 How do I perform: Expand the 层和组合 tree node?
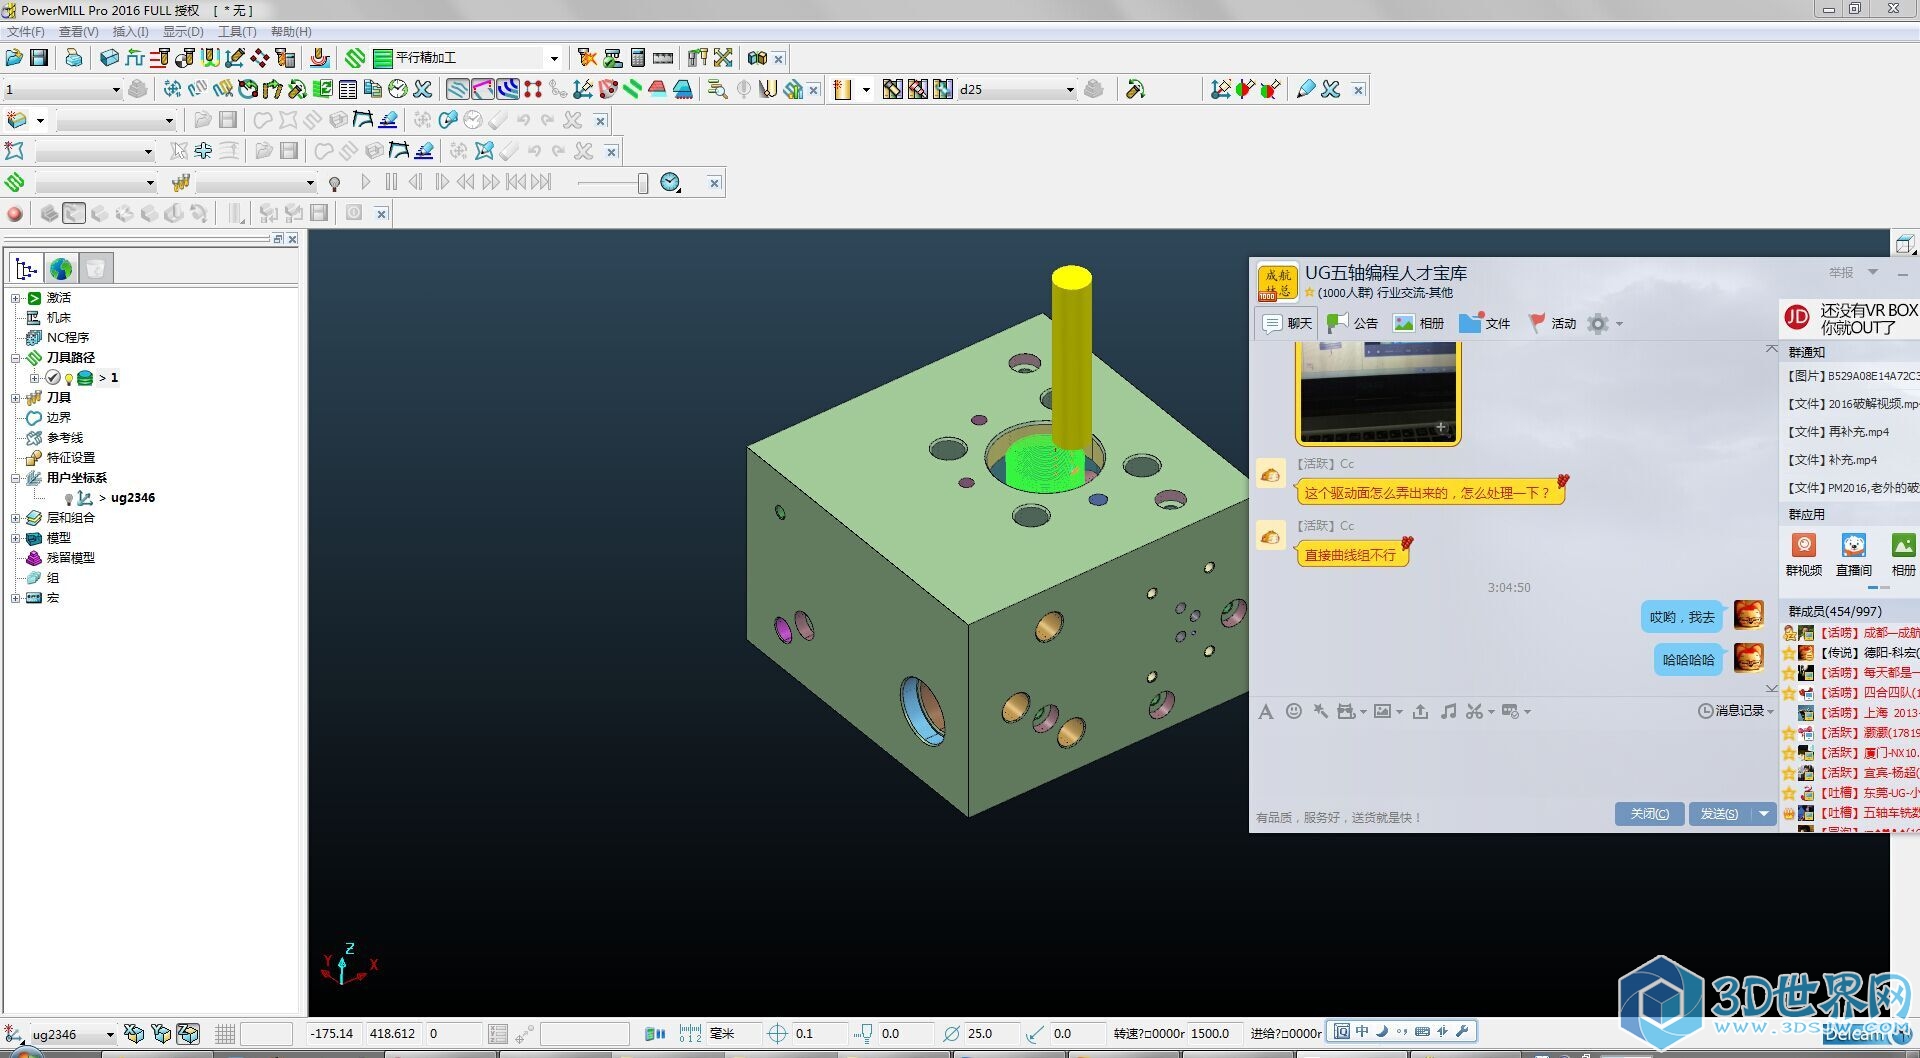[x=15, y=518]
